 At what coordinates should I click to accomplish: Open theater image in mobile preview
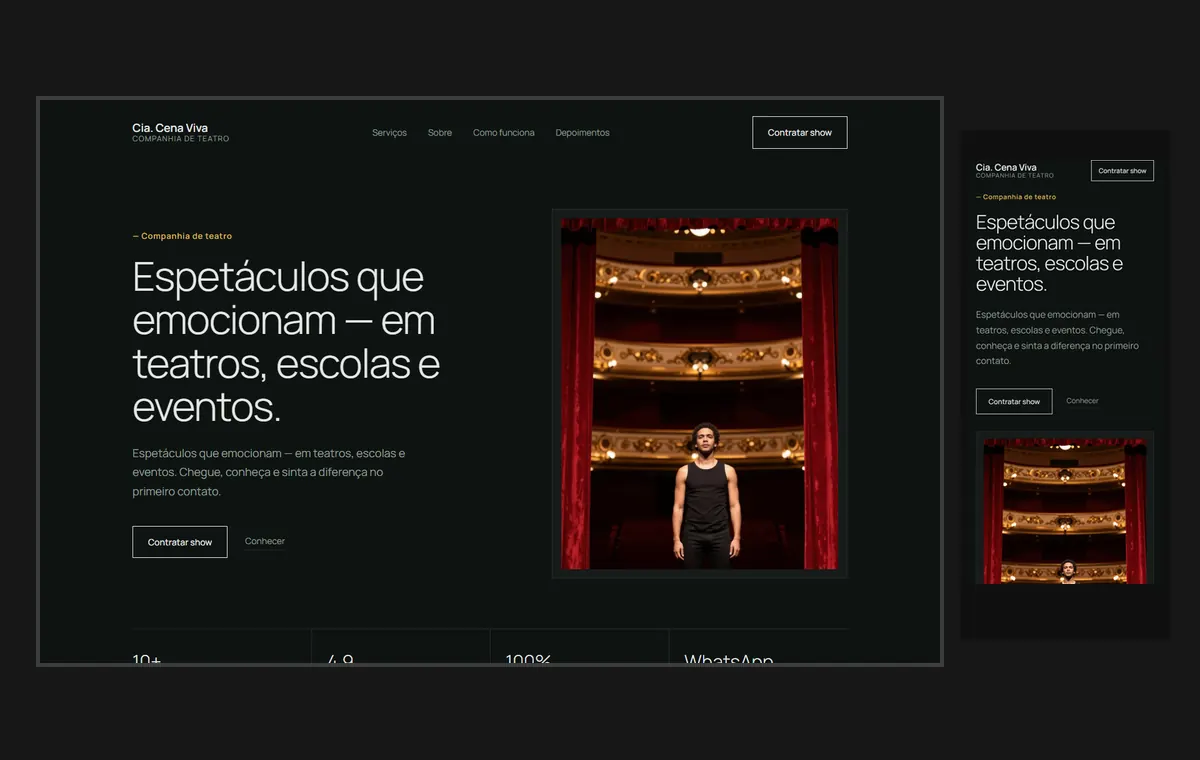(1065, 510)
